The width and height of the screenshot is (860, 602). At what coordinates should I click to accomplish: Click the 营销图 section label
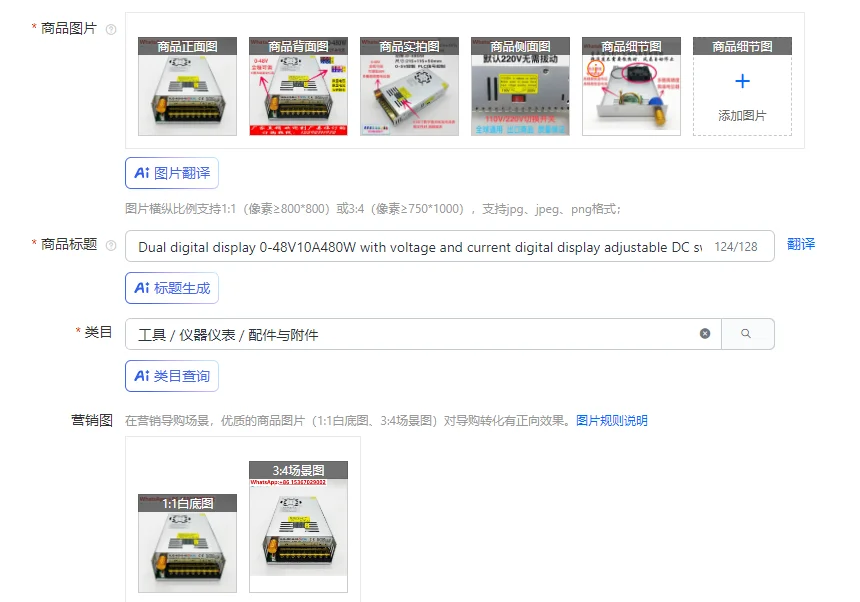pos(92,421)
